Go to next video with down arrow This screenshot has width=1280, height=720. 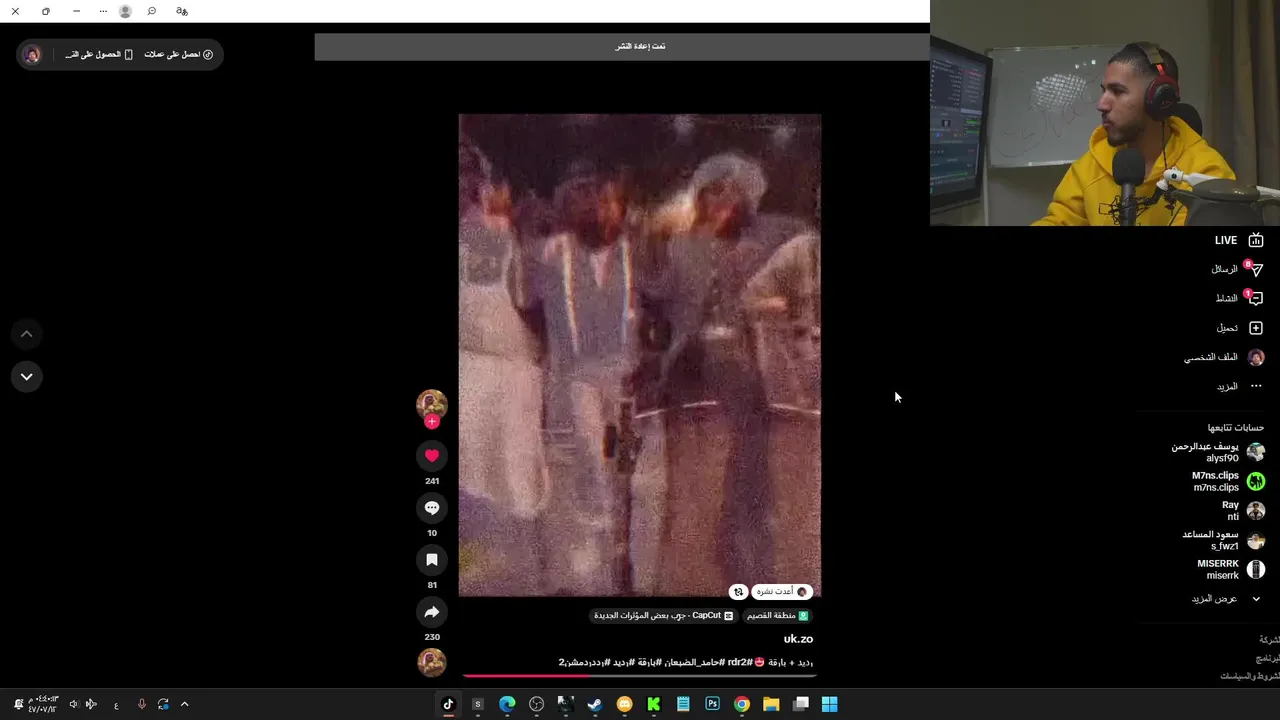click(27, 377)
